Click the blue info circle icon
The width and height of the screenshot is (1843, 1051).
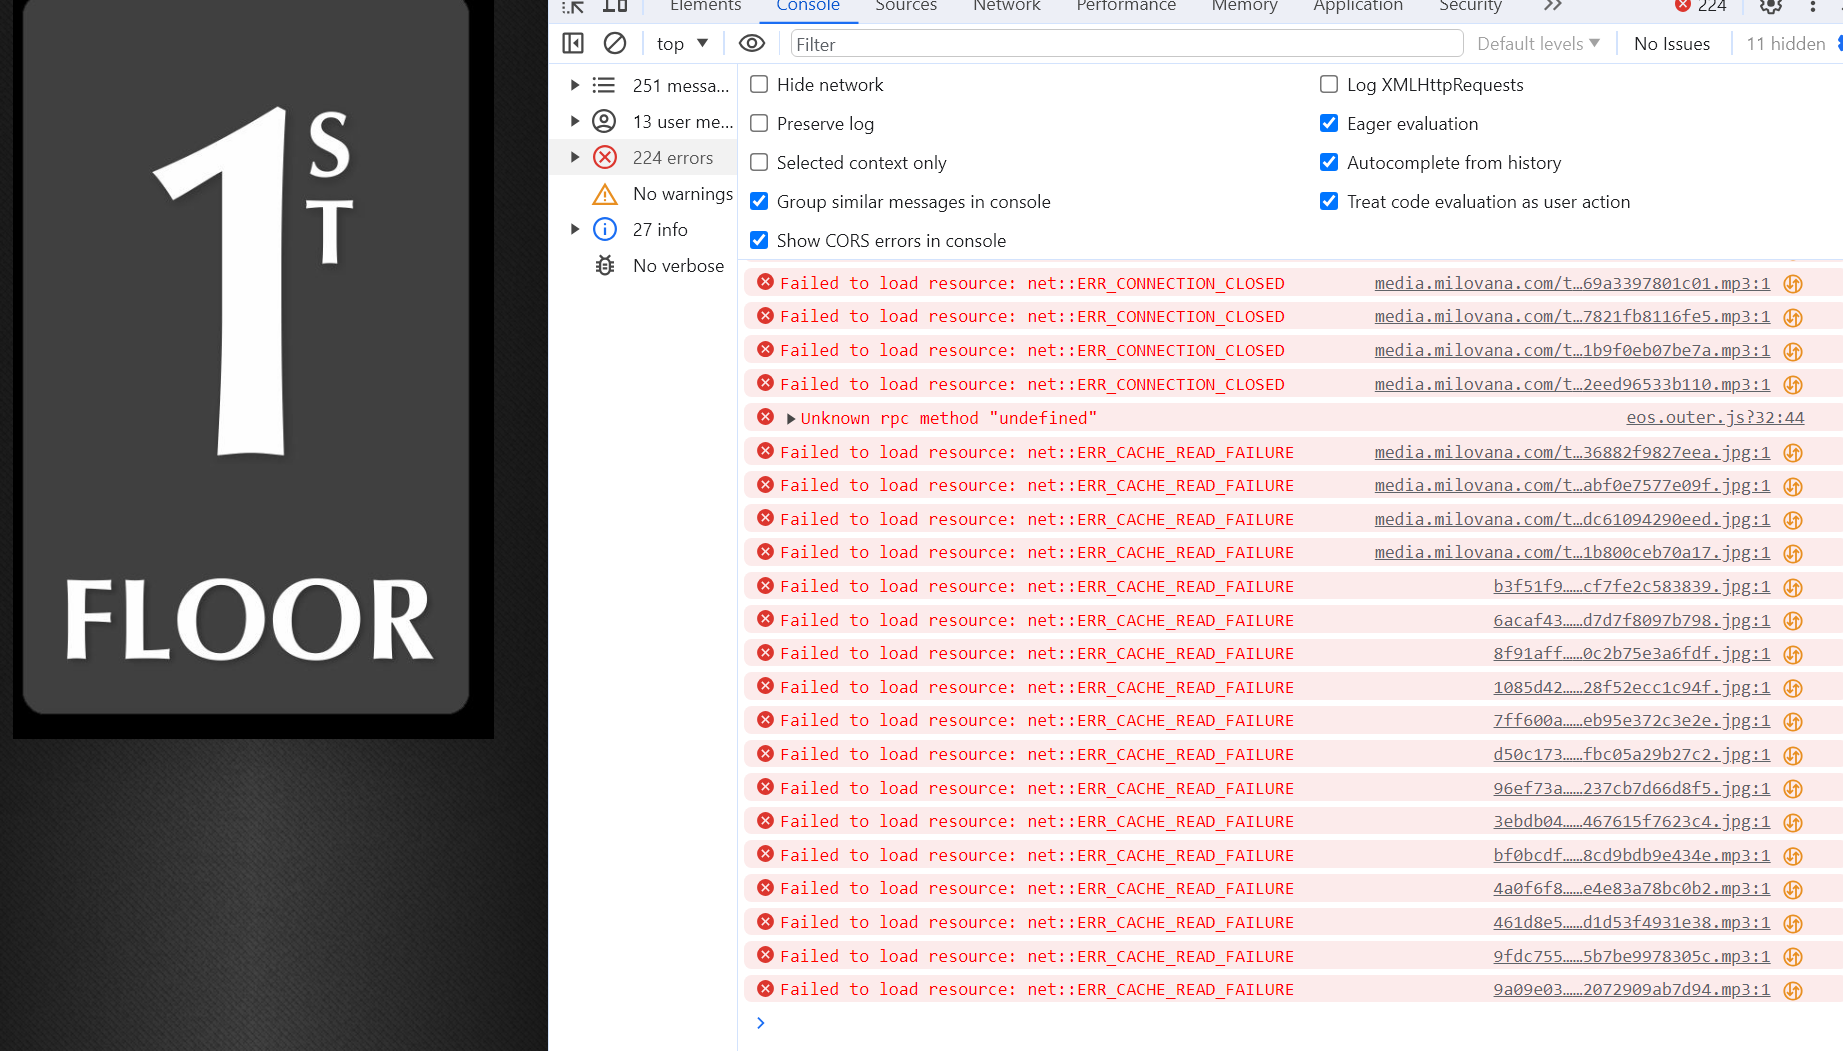pos(605,229)
